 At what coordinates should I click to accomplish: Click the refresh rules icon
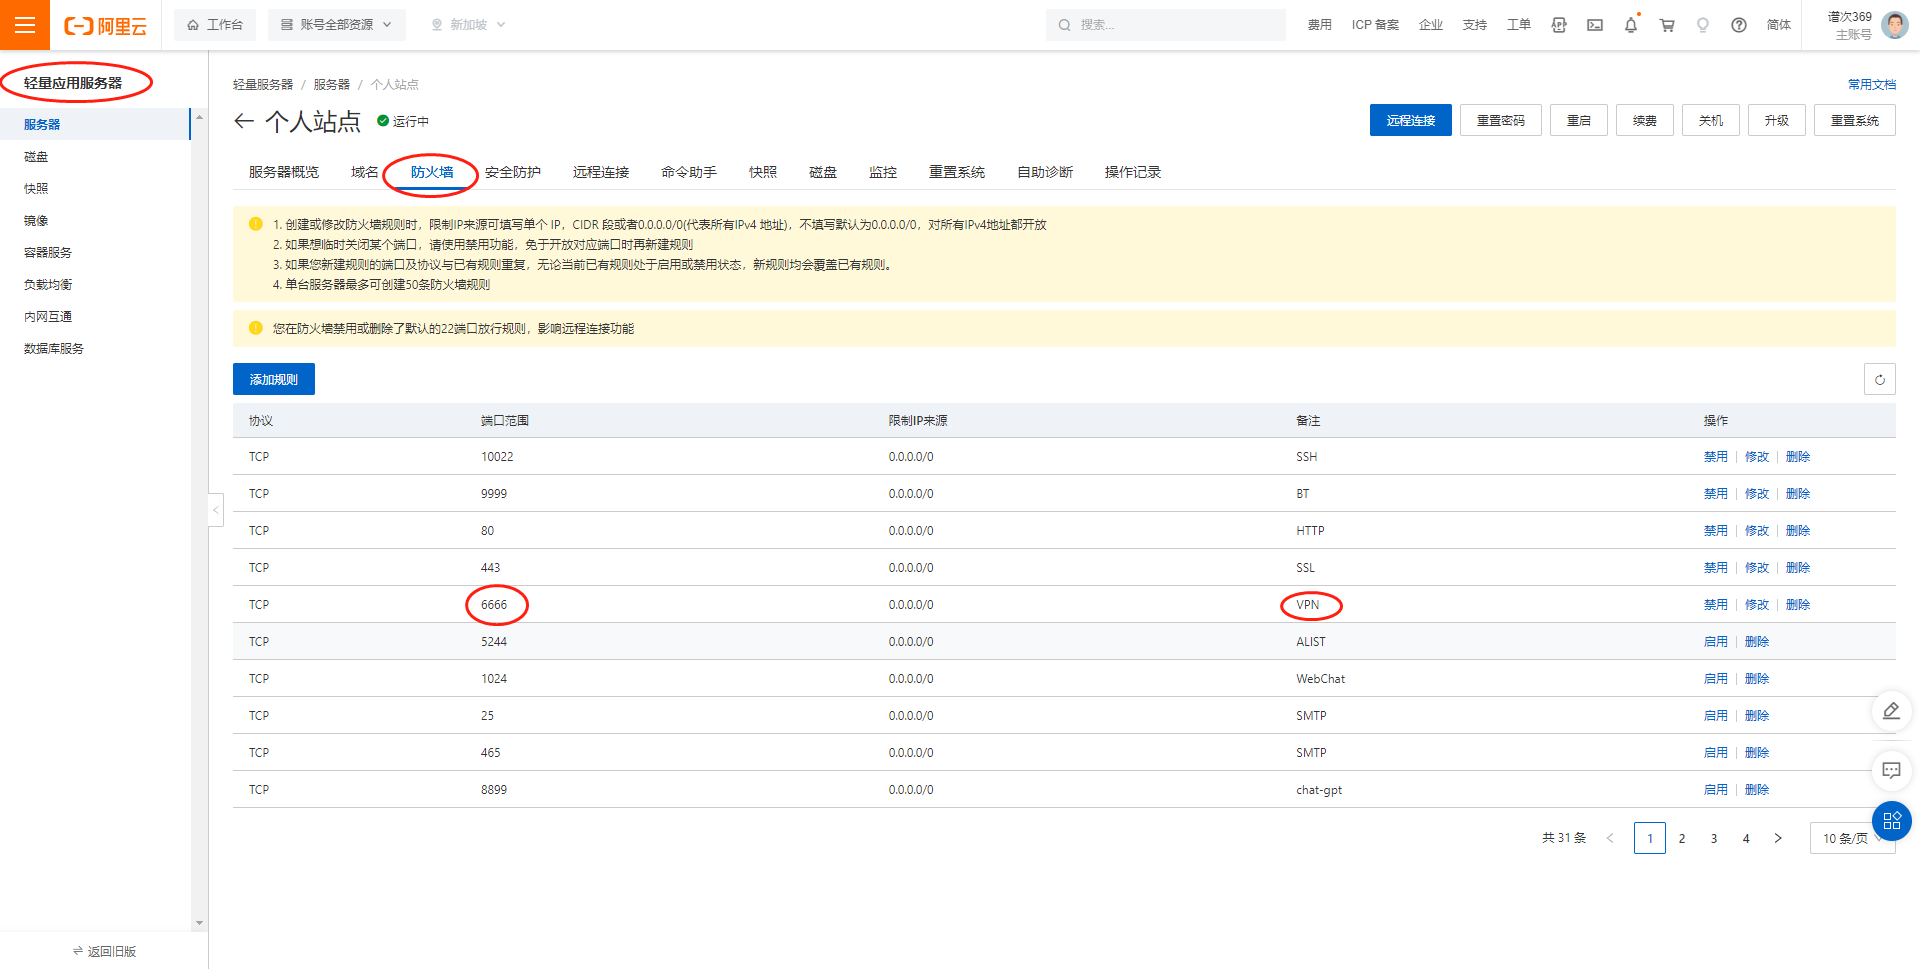click(x=1880, y=379)
